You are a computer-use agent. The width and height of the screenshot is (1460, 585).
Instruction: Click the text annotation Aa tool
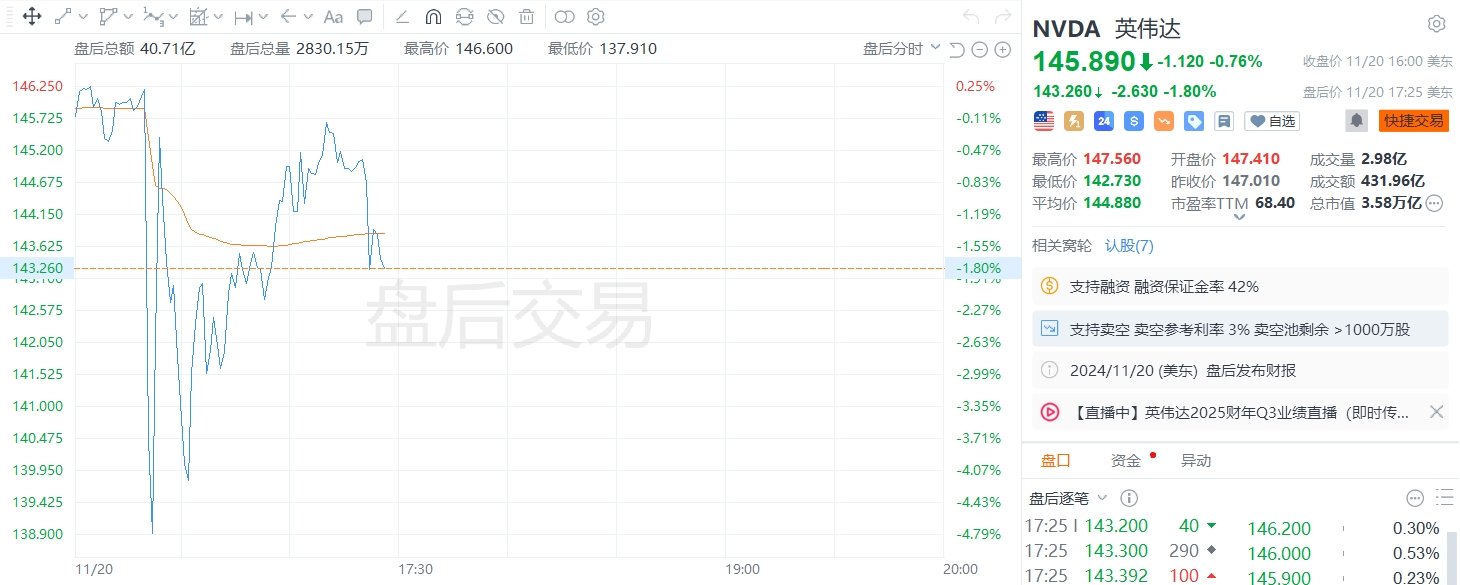[334, 17]
